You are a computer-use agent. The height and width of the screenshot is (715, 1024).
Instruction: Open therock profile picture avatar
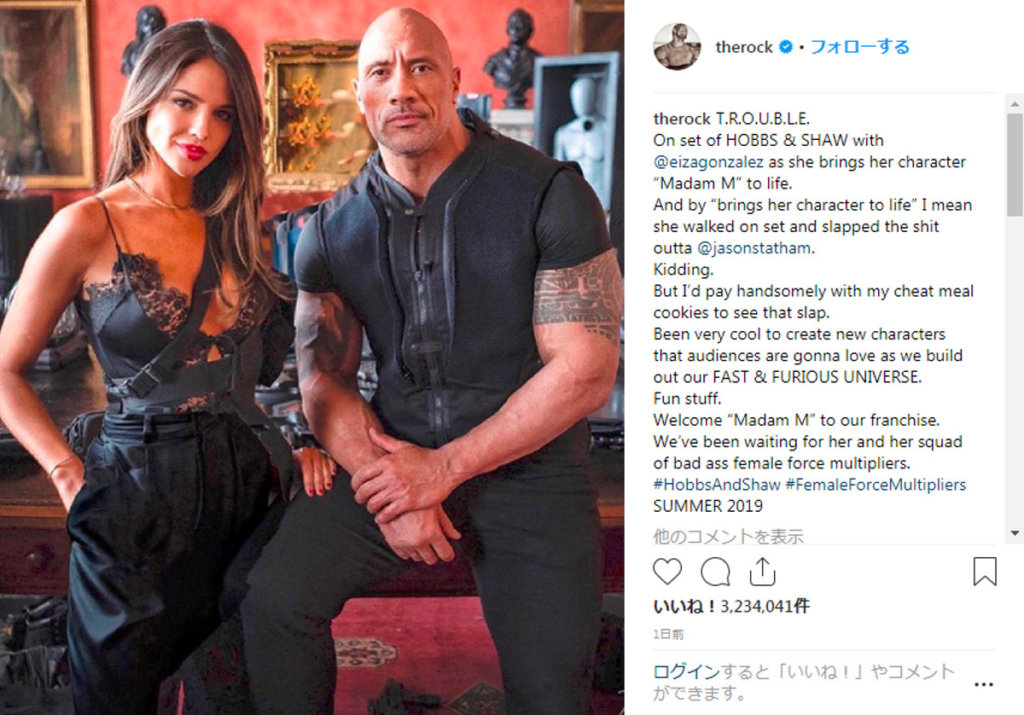(677, 46)
